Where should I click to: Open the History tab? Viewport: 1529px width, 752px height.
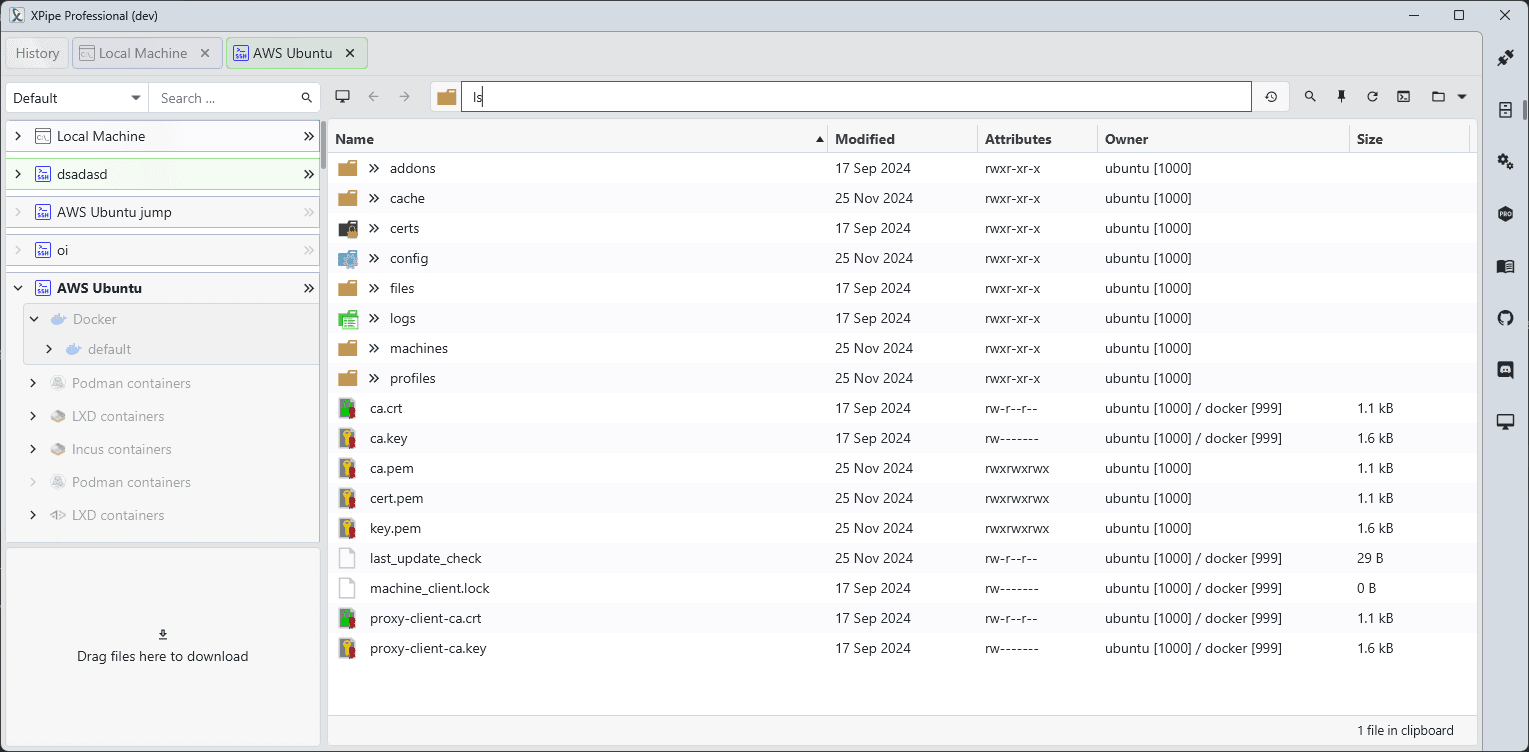coord(37,53)
